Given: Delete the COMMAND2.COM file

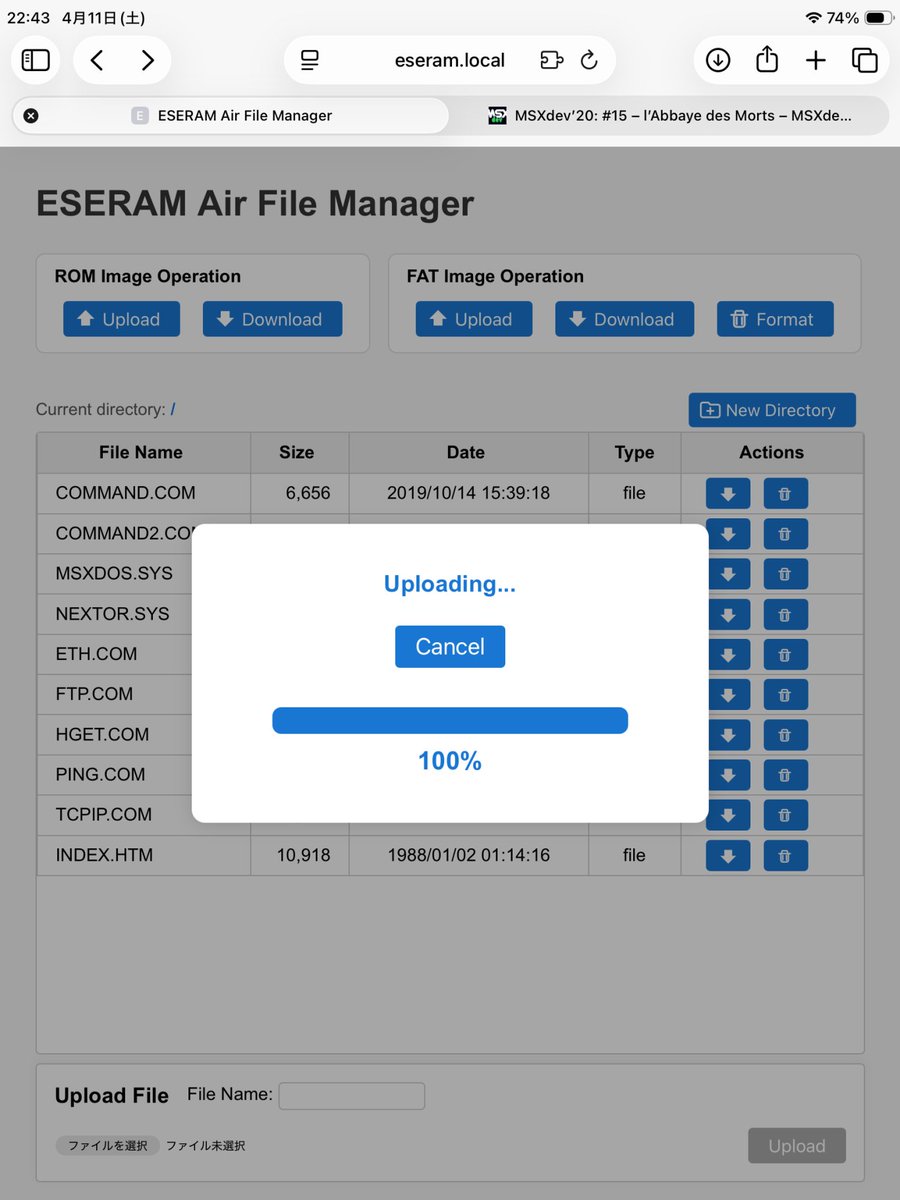Looking at the screenshot, I should pos(786,534).
